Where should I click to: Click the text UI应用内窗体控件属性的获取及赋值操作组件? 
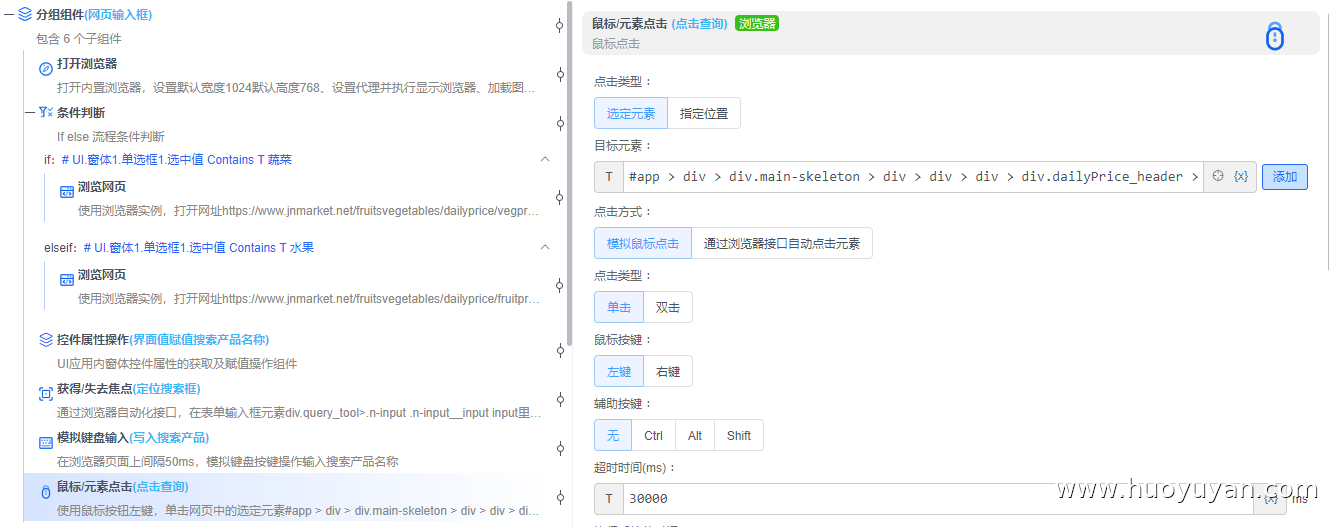177,364
